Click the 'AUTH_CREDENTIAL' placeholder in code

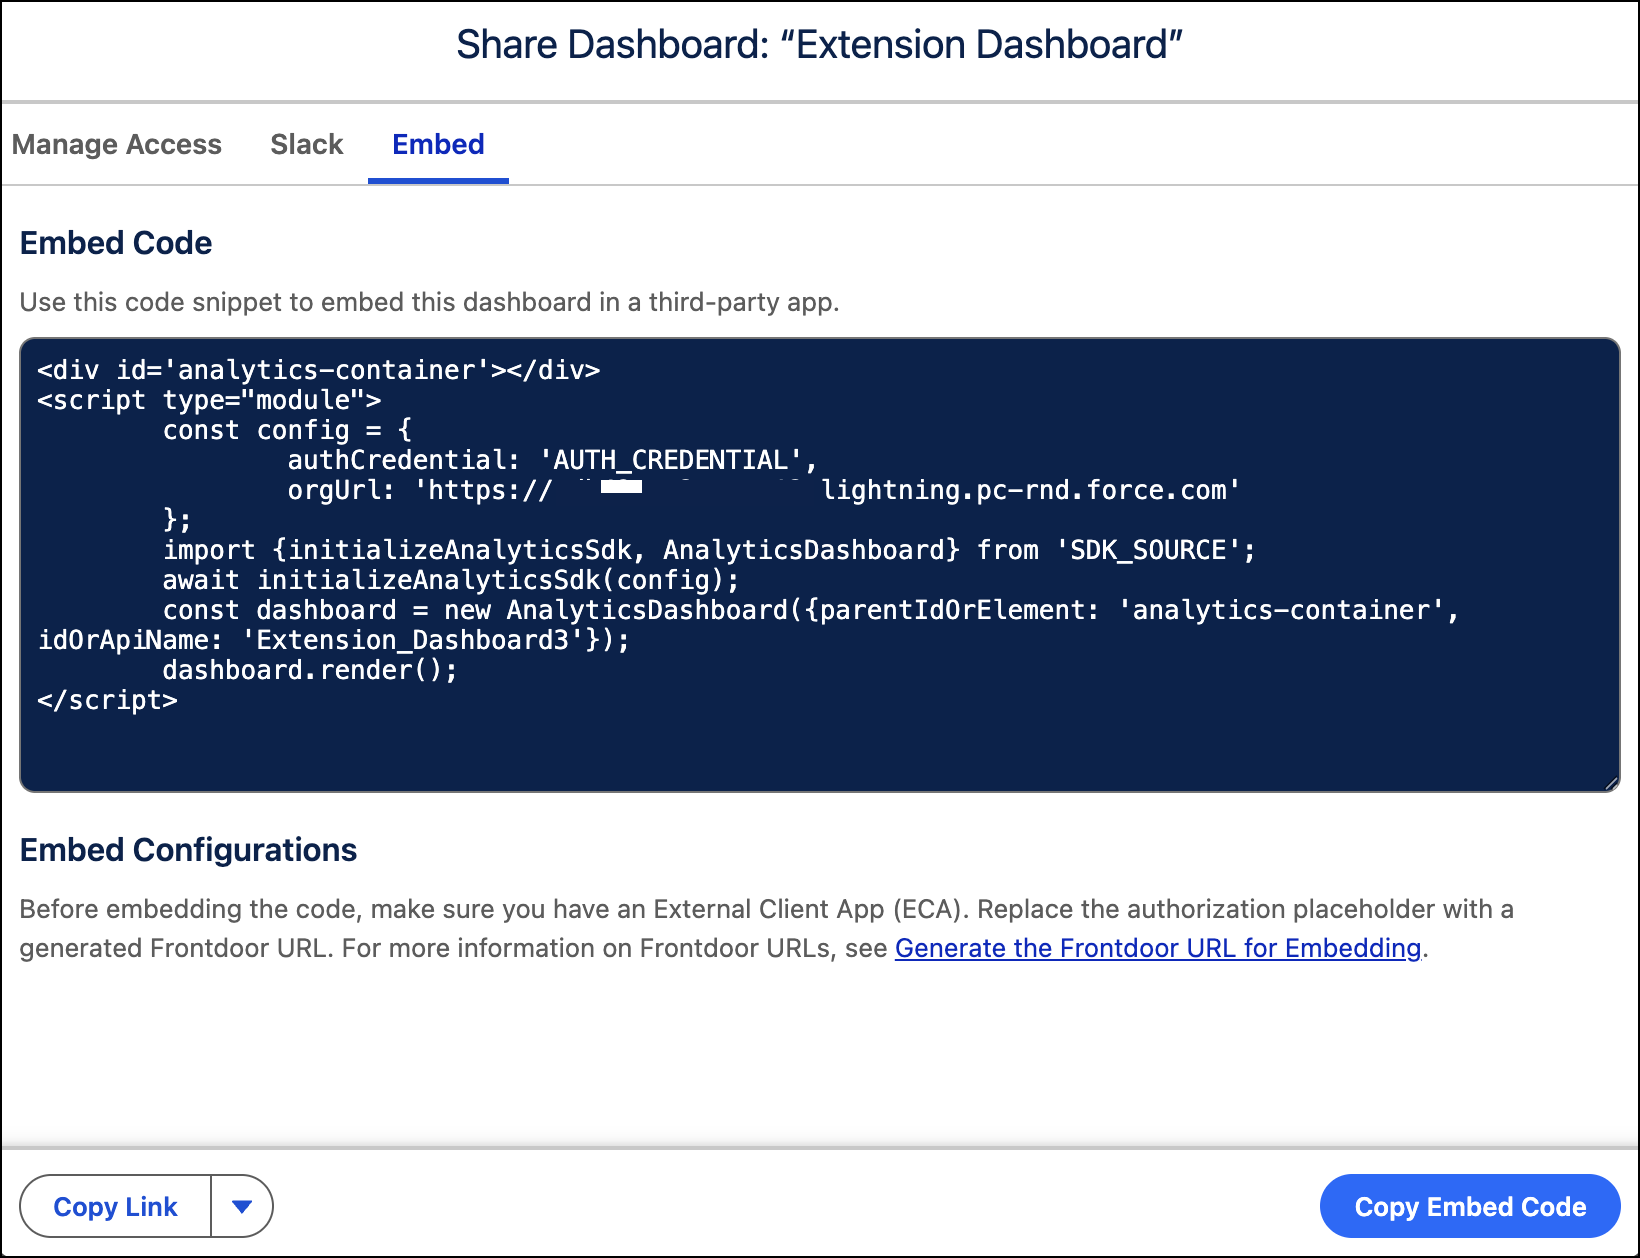point(671,460)
